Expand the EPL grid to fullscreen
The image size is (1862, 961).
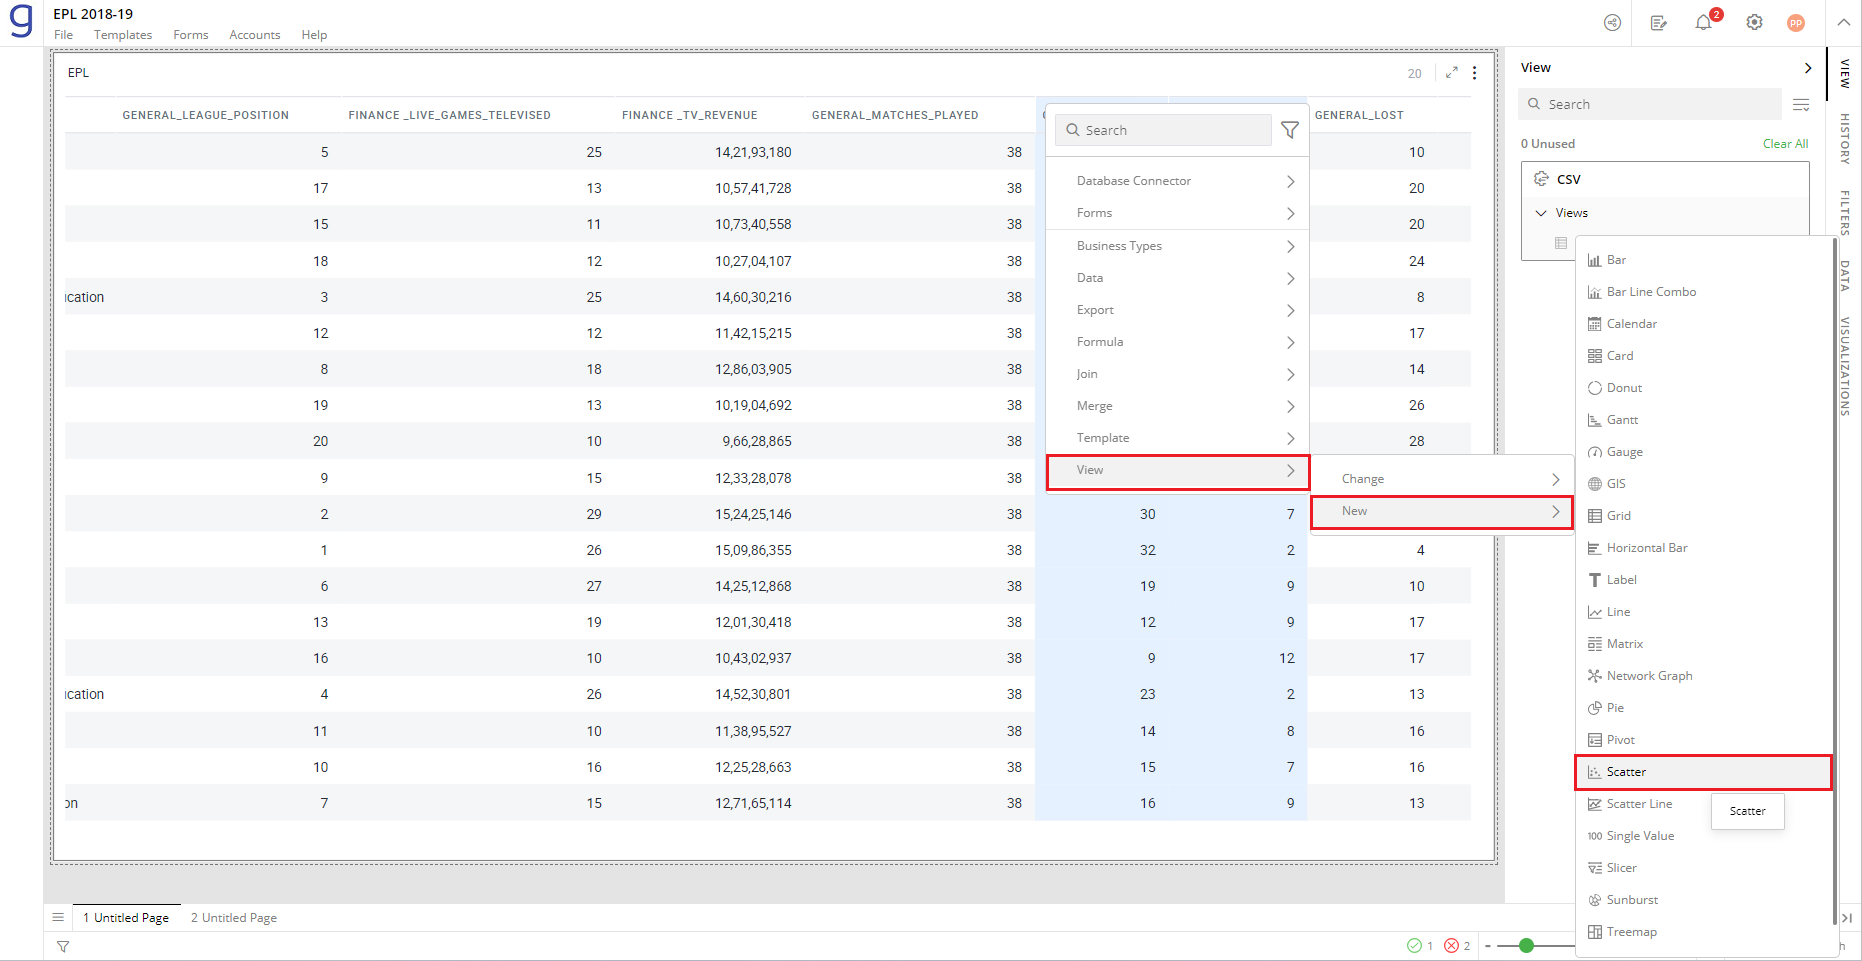click(1451, 72)
